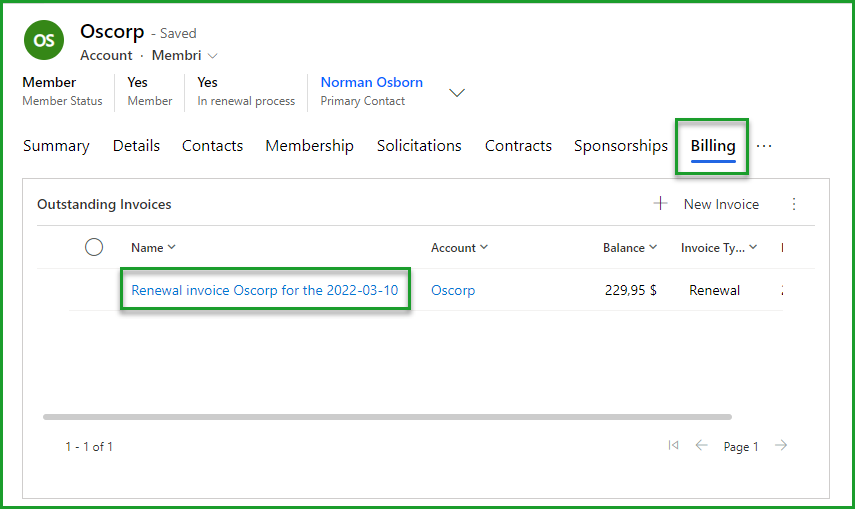This screenshot has height=509, width=855.
Task: Open primary contact Norman Osborn
Action: pos(371,83)
